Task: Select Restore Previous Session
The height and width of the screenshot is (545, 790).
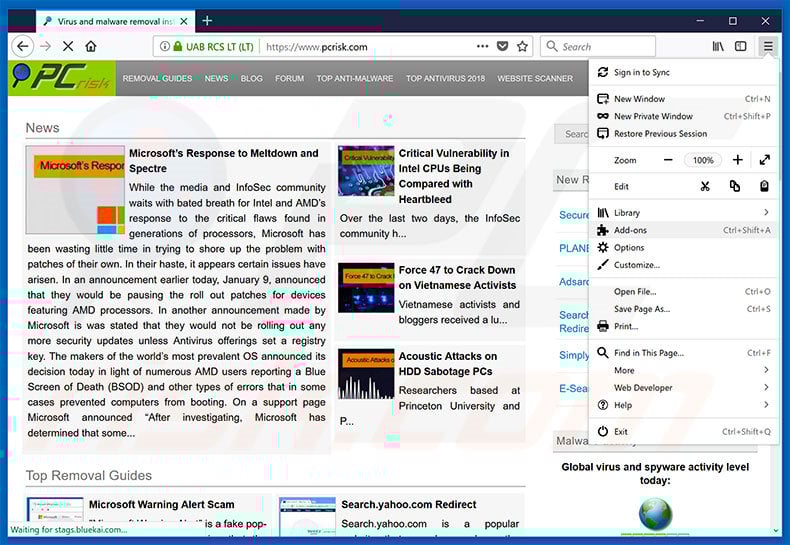Action: click(x=683, y=133)
